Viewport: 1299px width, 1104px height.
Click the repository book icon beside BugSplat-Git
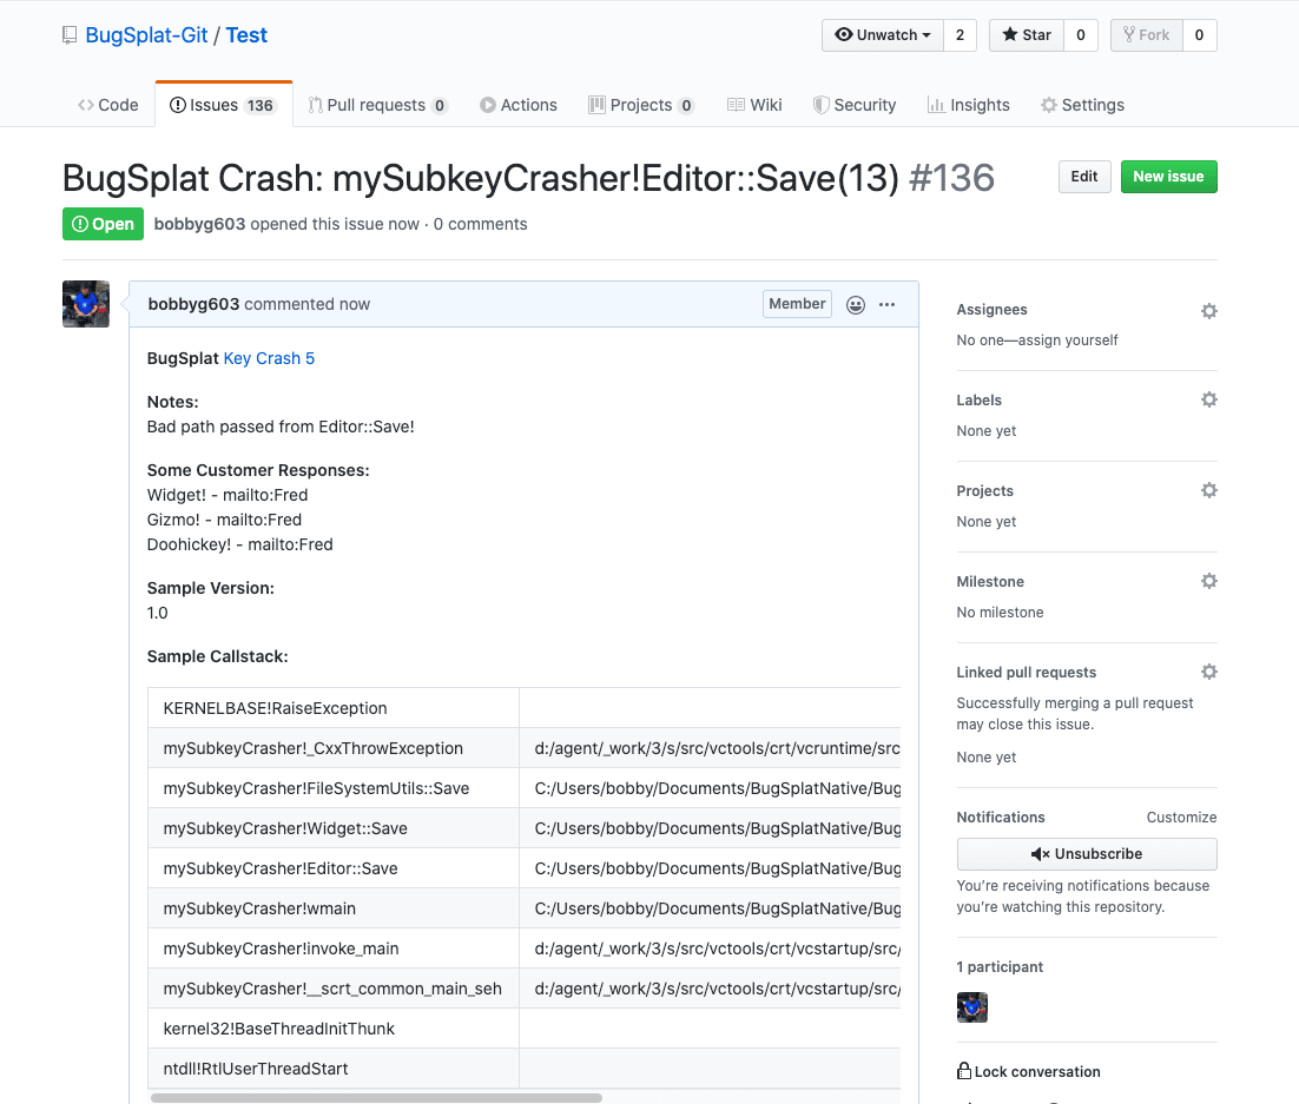pos(69,35)
